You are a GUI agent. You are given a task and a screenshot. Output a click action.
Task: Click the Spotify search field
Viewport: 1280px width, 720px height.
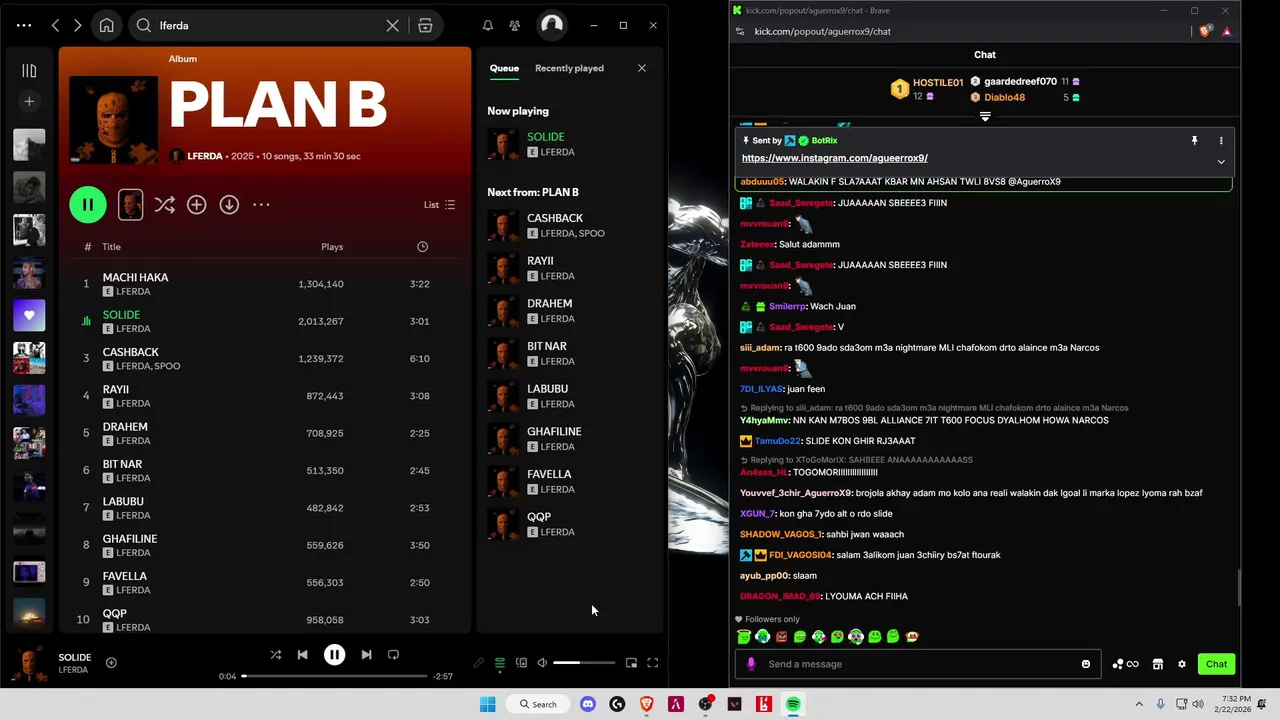pyautogui.click(x=268, y=25)
